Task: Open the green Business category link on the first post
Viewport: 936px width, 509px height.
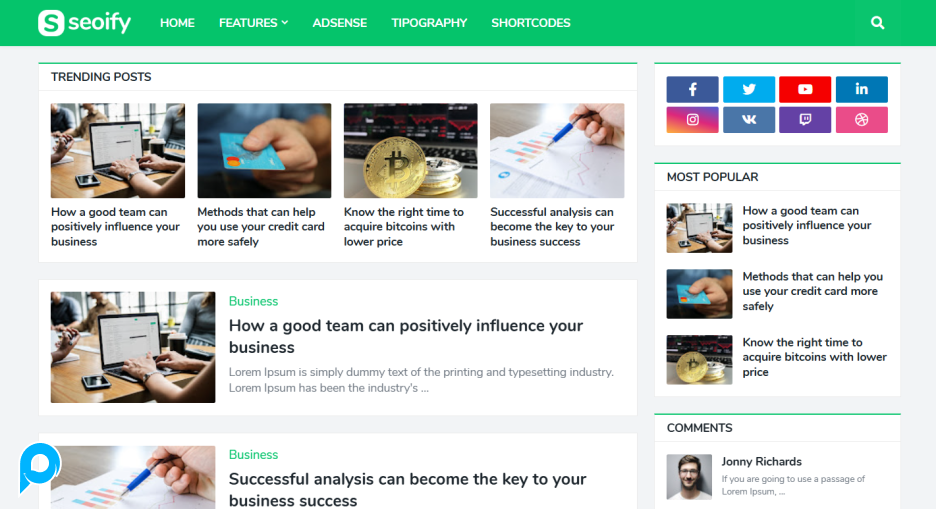Action: [253, 301]
